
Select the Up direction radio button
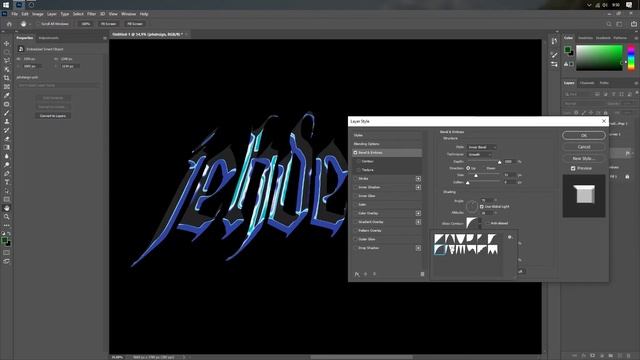(468, 168)
